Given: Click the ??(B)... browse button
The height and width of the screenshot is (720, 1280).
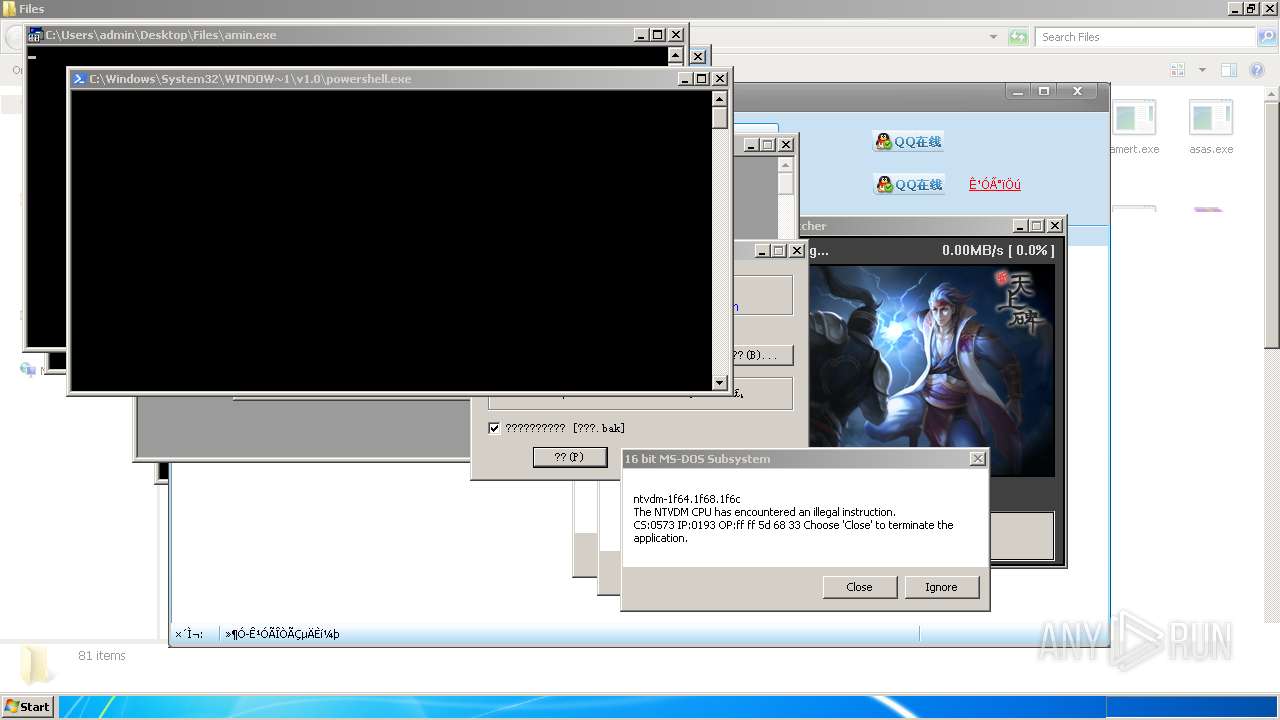Looking at the screenshot, I should tap(761, 355).
